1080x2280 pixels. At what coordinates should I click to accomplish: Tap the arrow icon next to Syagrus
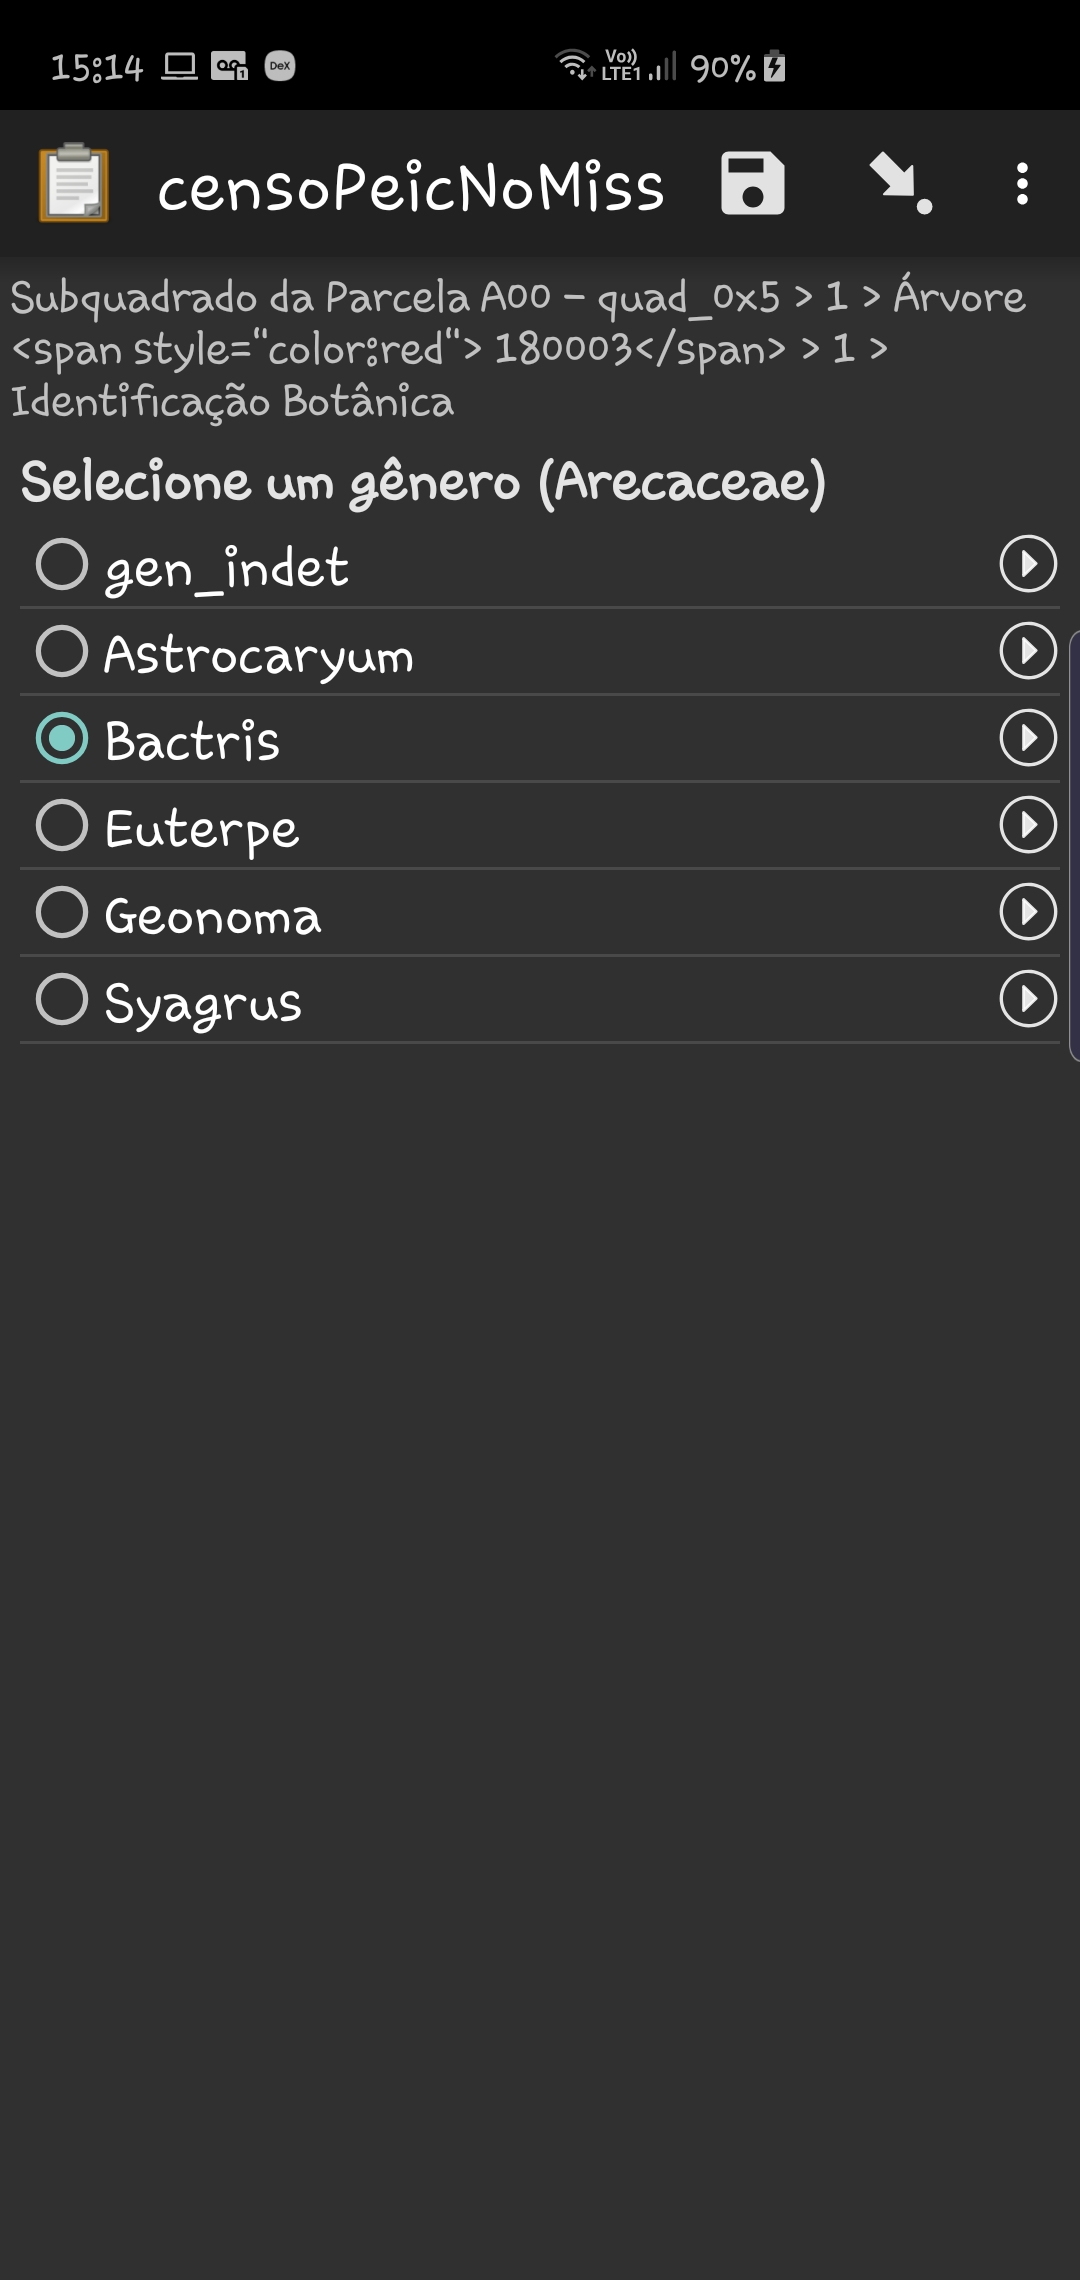point(1028,999)
